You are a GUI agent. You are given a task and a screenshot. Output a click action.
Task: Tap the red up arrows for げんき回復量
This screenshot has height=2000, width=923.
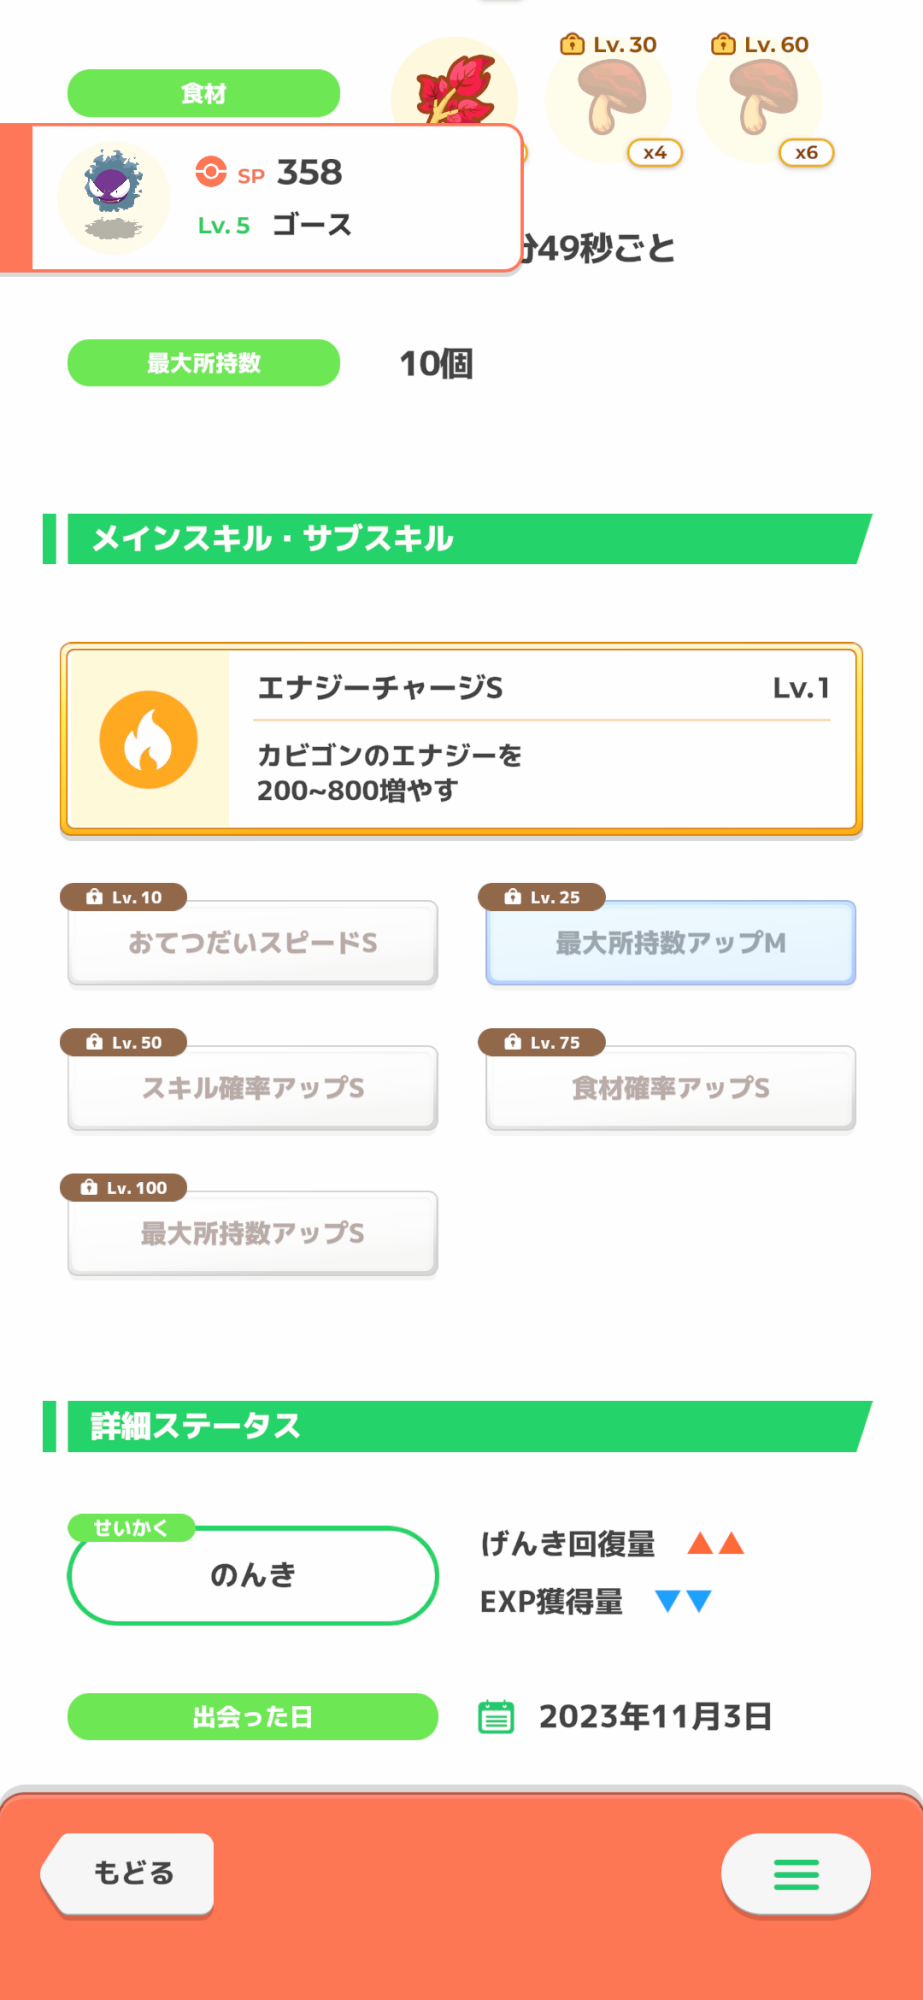click(x=716, y=1544)
